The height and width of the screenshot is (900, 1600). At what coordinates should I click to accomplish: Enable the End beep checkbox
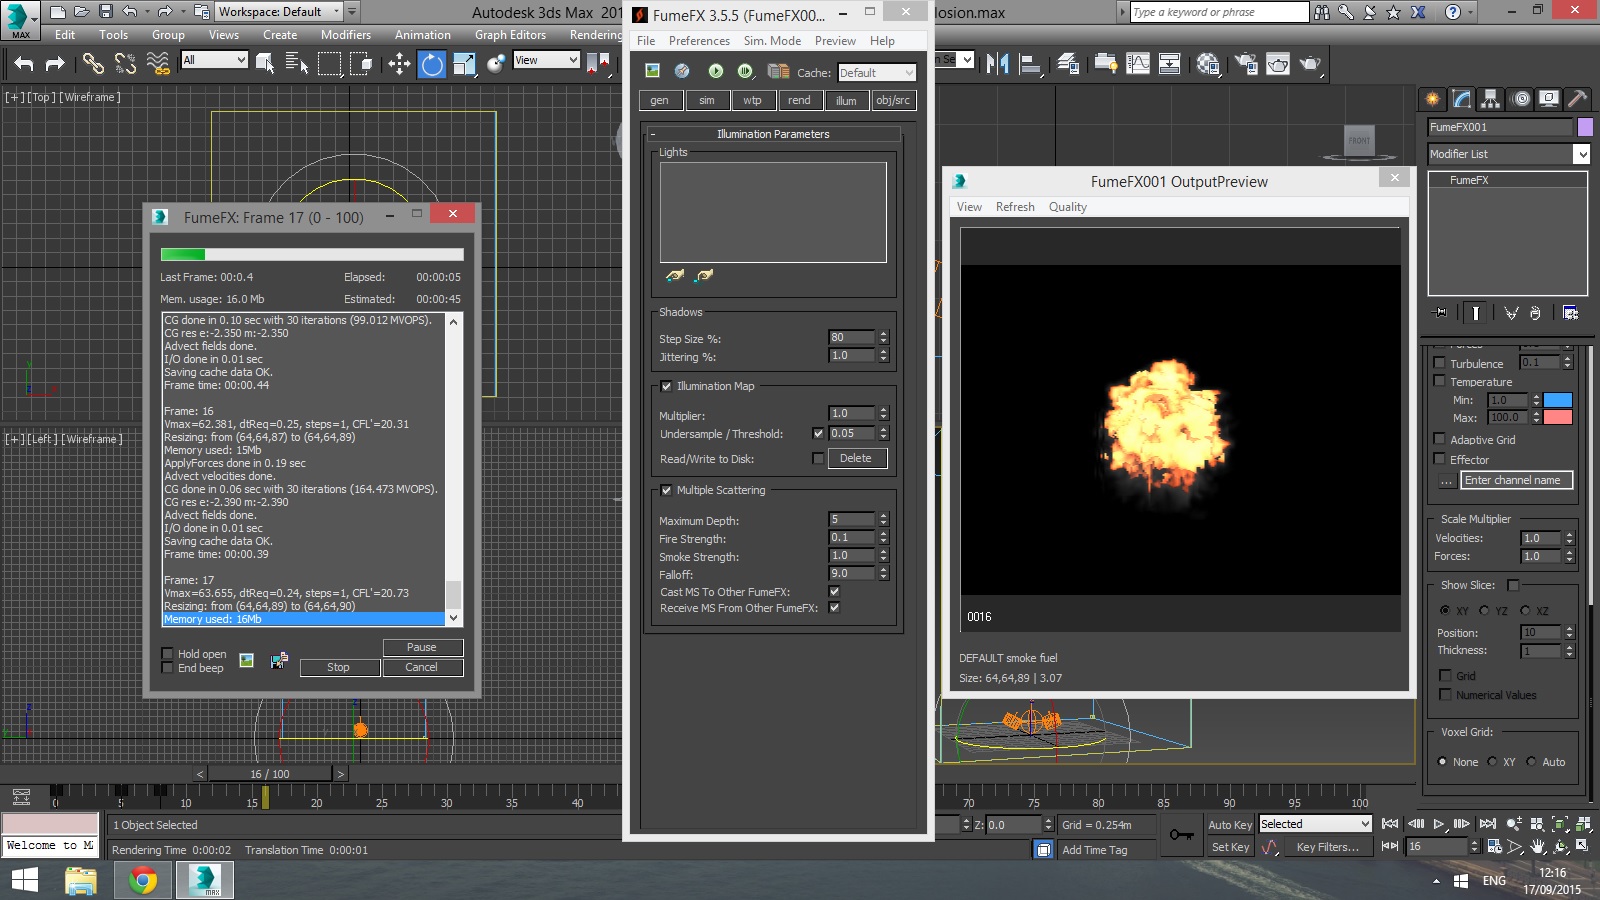coord(168,668)
